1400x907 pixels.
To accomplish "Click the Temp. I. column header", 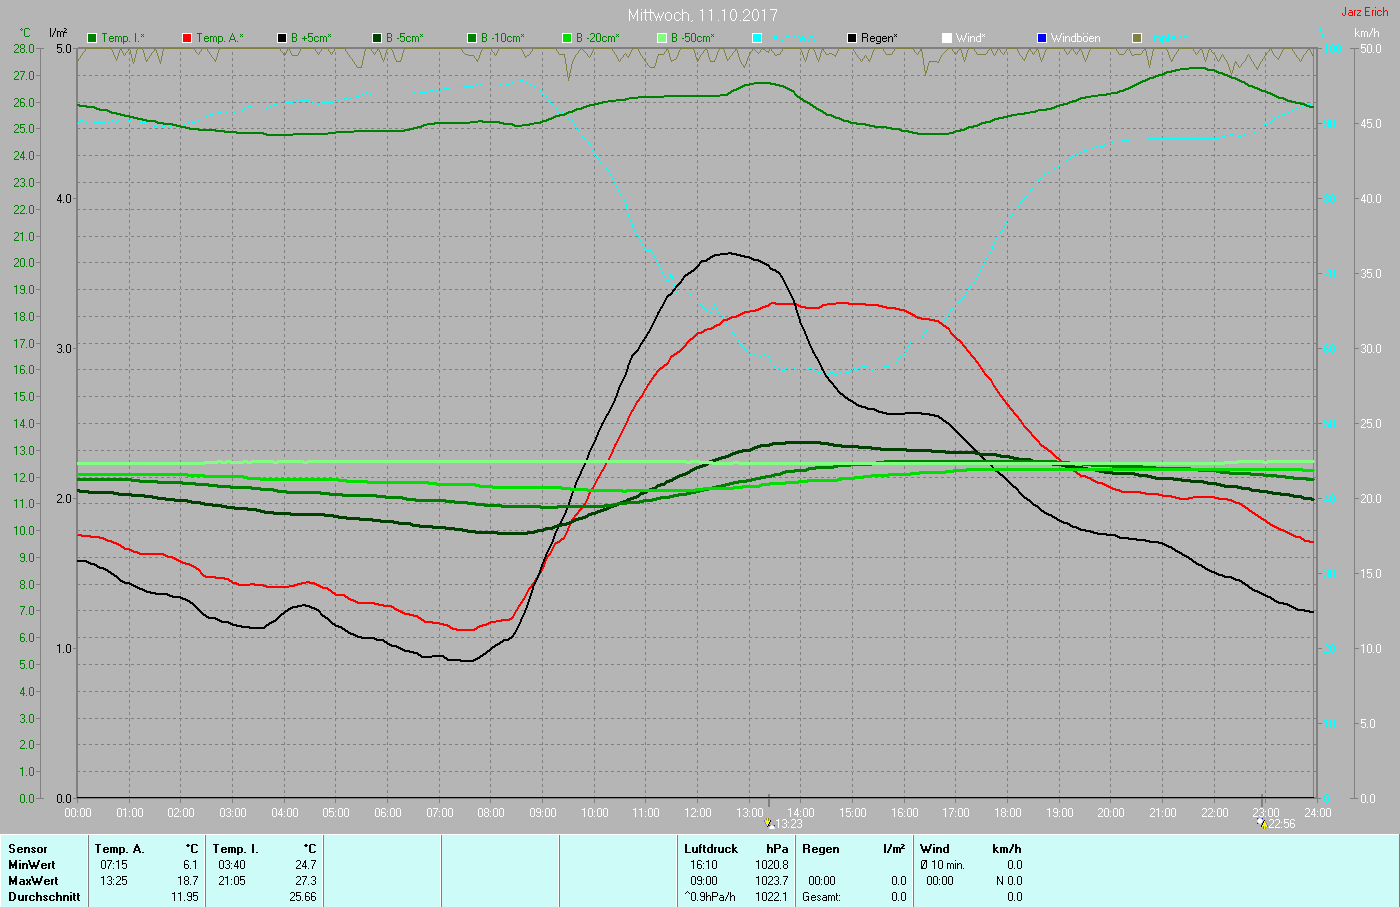I will pyautogui.click(x=235, y=849).
